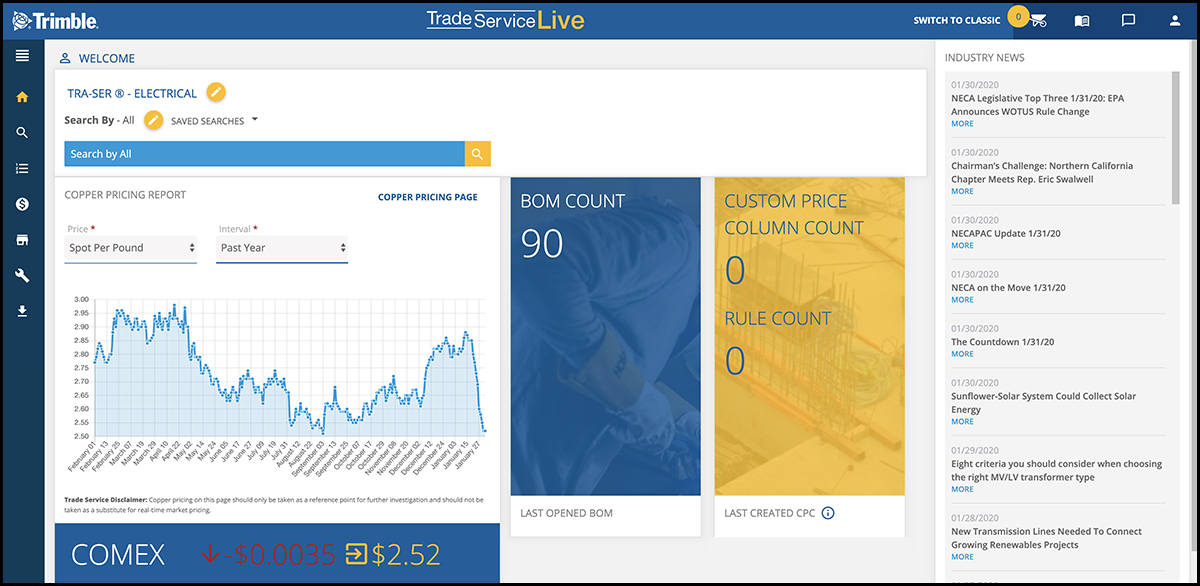The height and width of the screenshot is (586, 1200).
Task: Click the yellow magnifier search button
Action: [478, 154]
